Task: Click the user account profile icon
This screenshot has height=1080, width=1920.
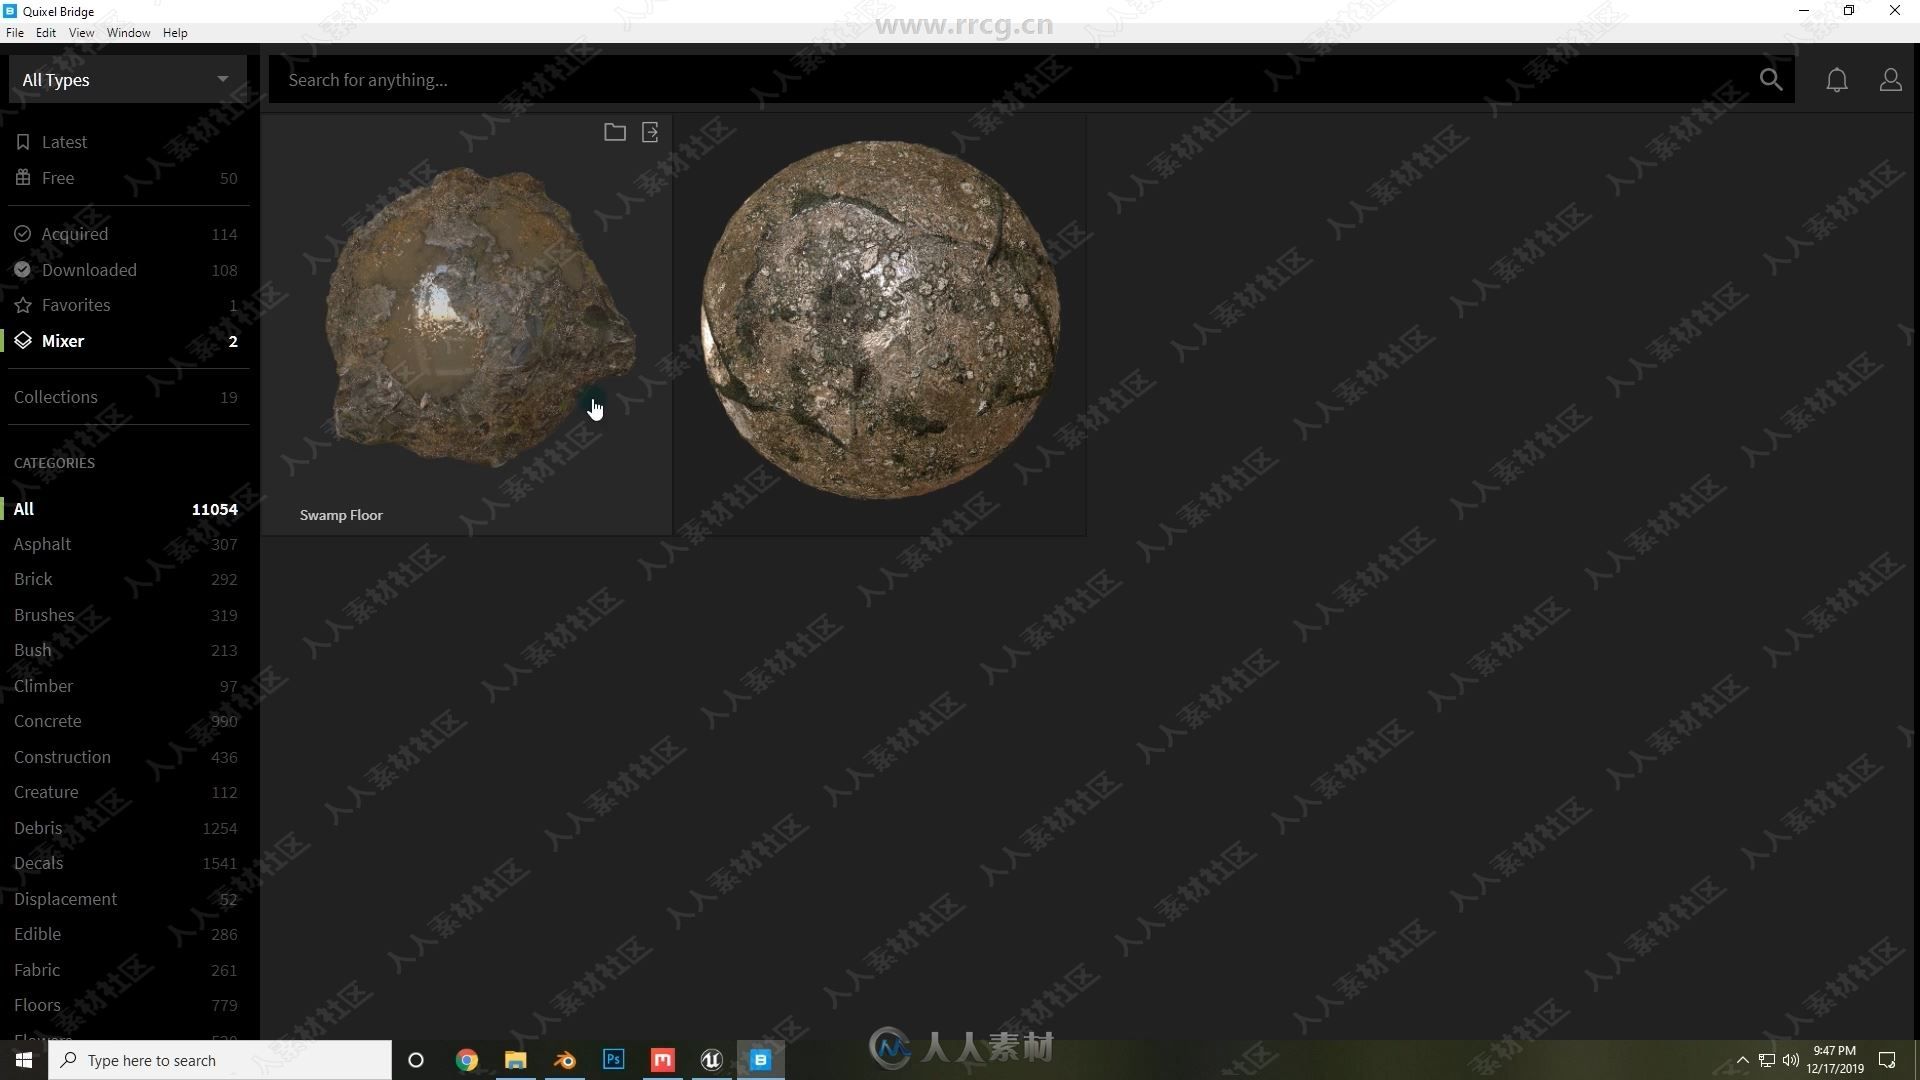Action: click(1891, 79)
